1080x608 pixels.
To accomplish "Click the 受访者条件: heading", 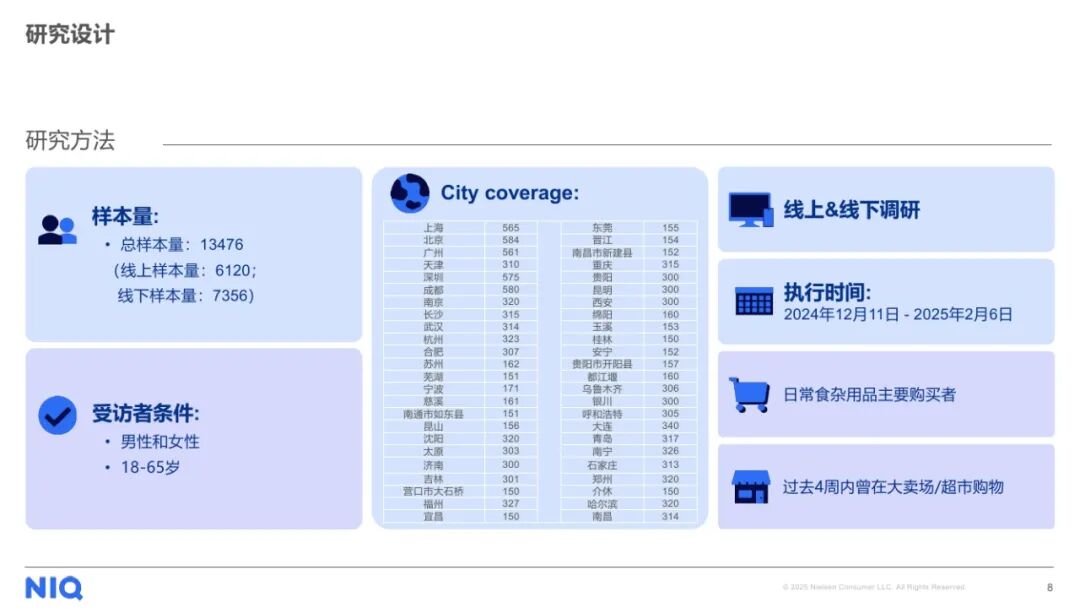I will pyautogui.click(x=145, y=413).
